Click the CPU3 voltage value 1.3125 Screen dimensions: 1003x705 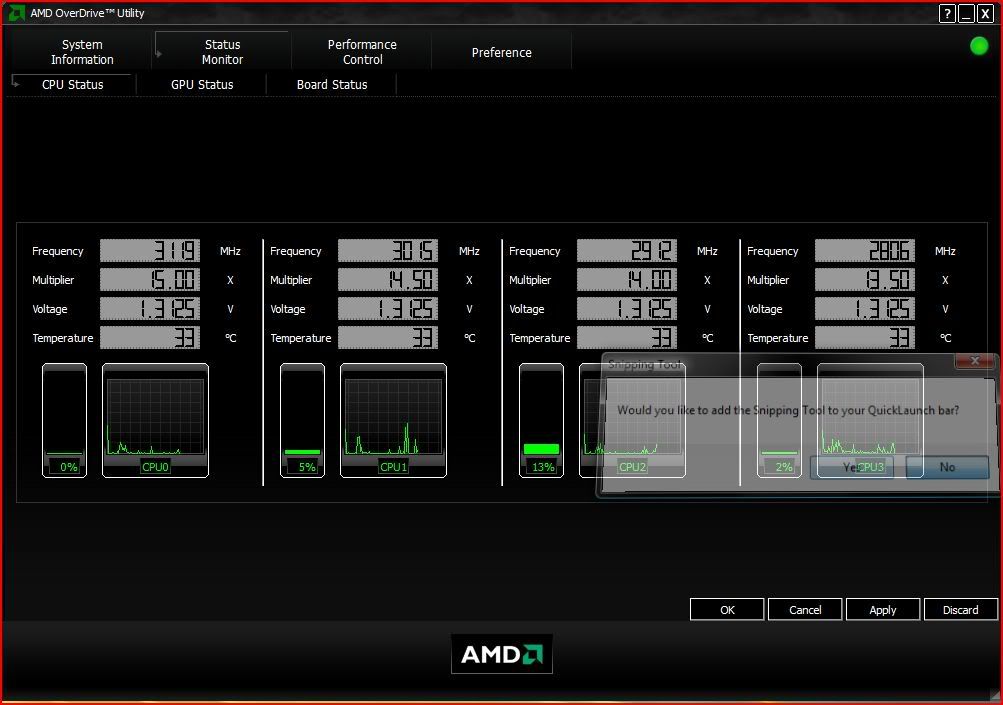click(865, 308)
